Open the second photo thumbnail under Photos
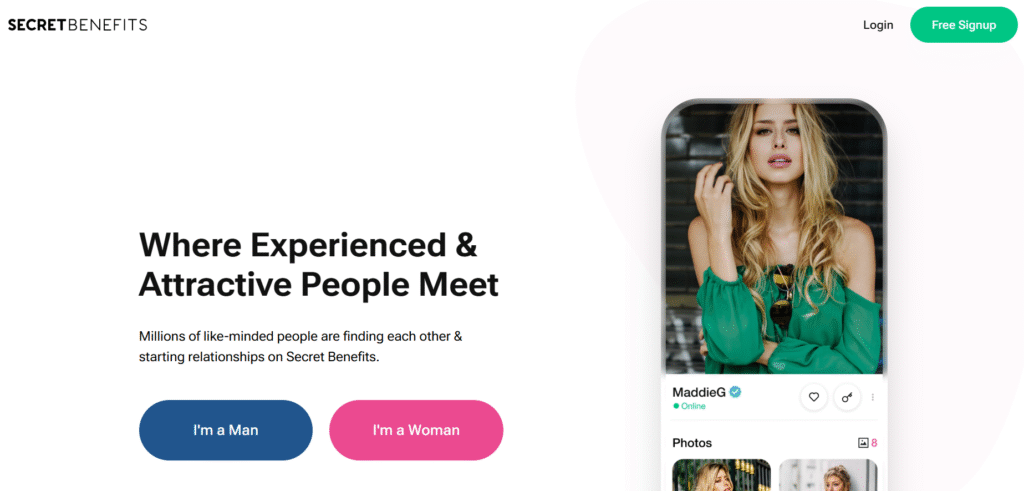This screenshot has height=491, width=1024. point(828,475)
